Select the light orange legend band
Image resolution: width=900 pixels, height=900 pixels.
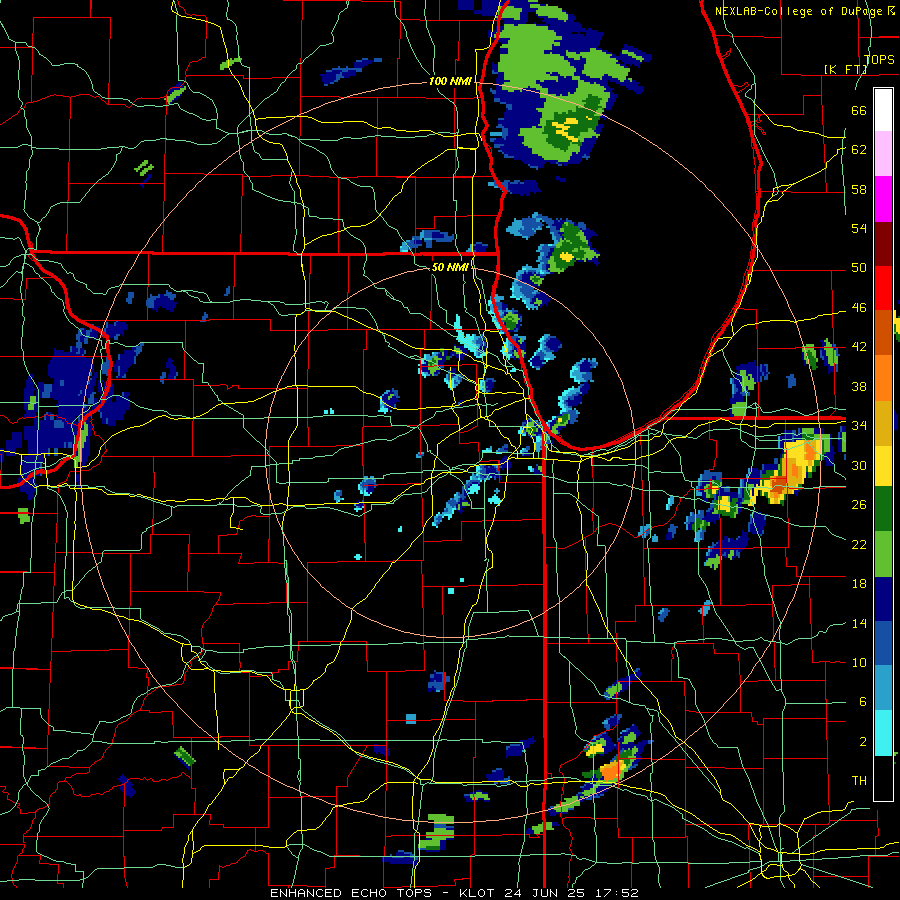(883, 378)
